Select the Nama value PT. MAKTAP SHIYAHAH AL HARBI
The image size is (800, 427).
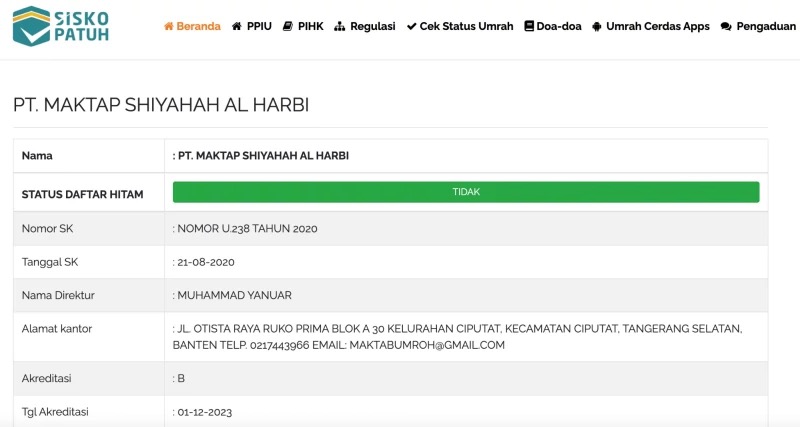(263, 156)
